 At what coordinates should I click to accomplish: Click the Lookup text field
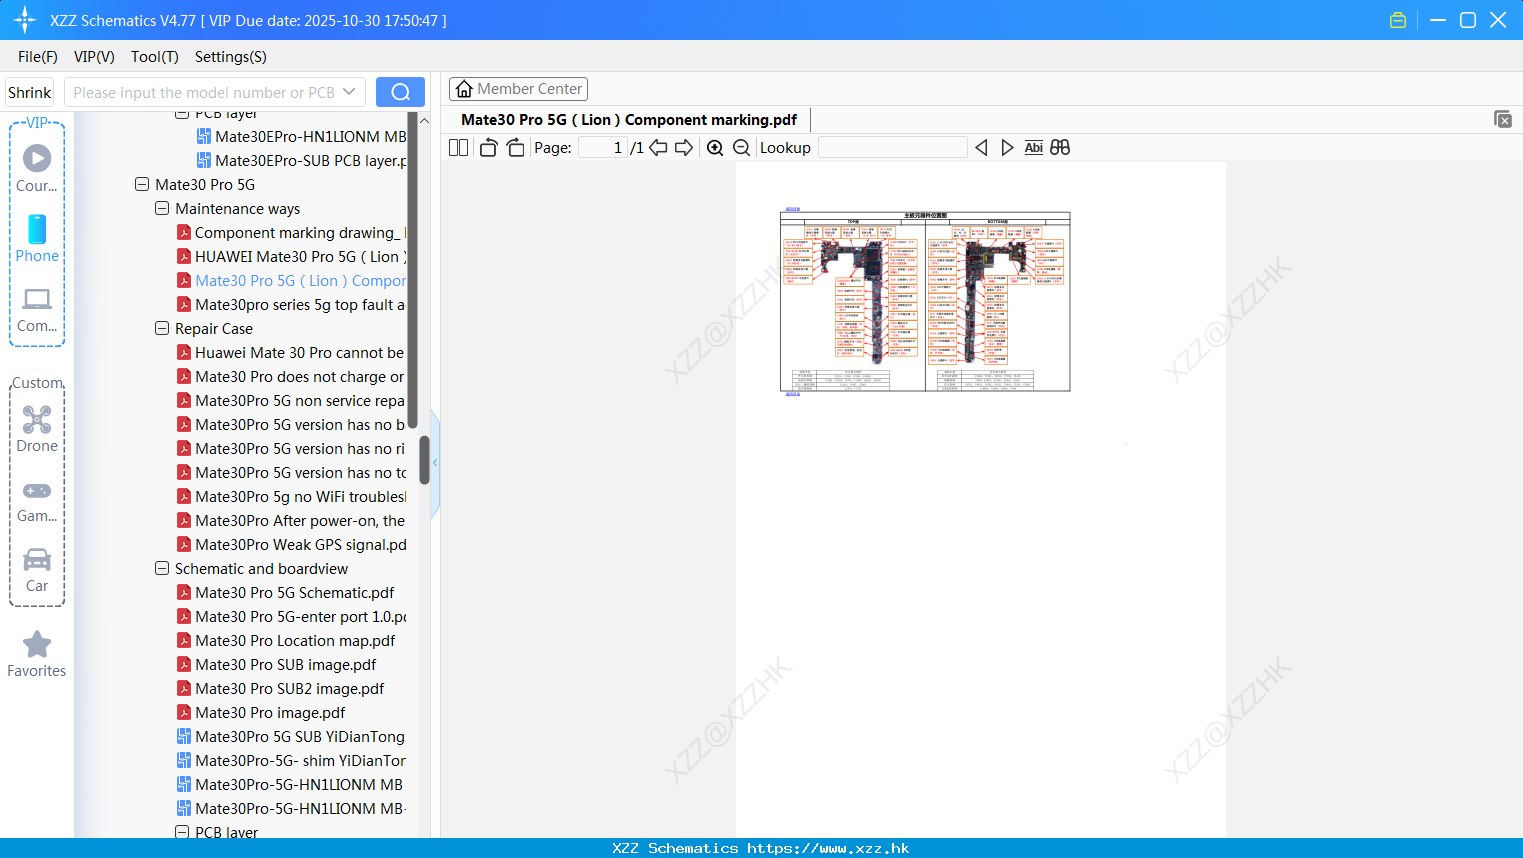coord(893,148)
